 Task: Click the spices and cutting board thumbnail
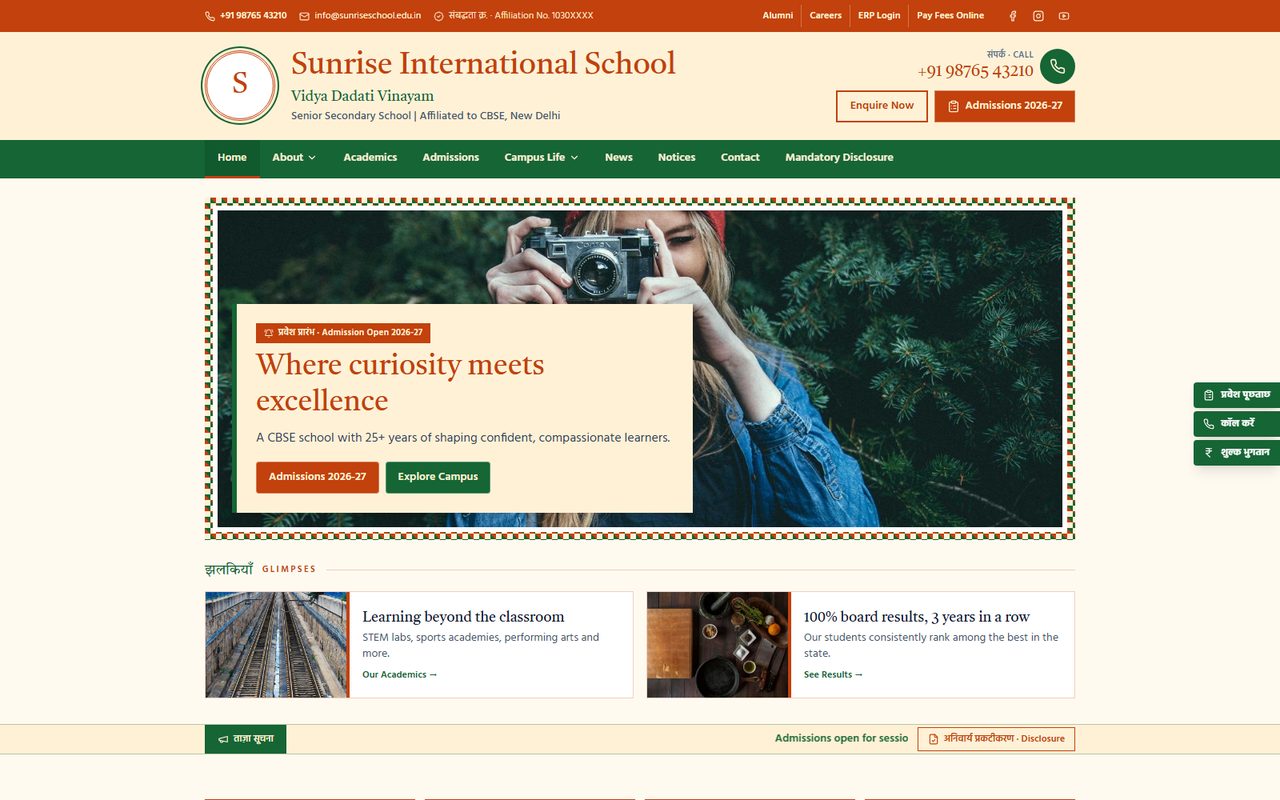click(x=718, y=645)
